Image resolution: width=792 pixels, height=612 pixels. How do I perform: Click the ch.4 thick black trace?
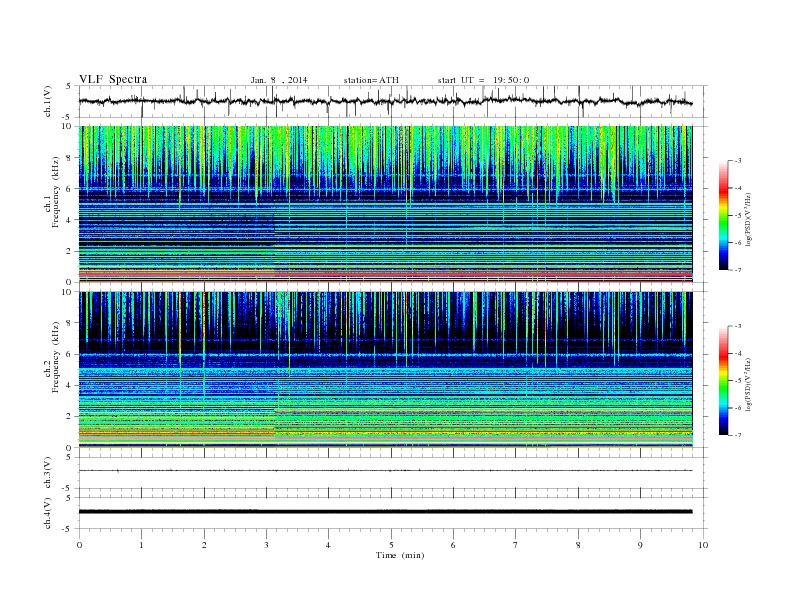coord(385,512)
